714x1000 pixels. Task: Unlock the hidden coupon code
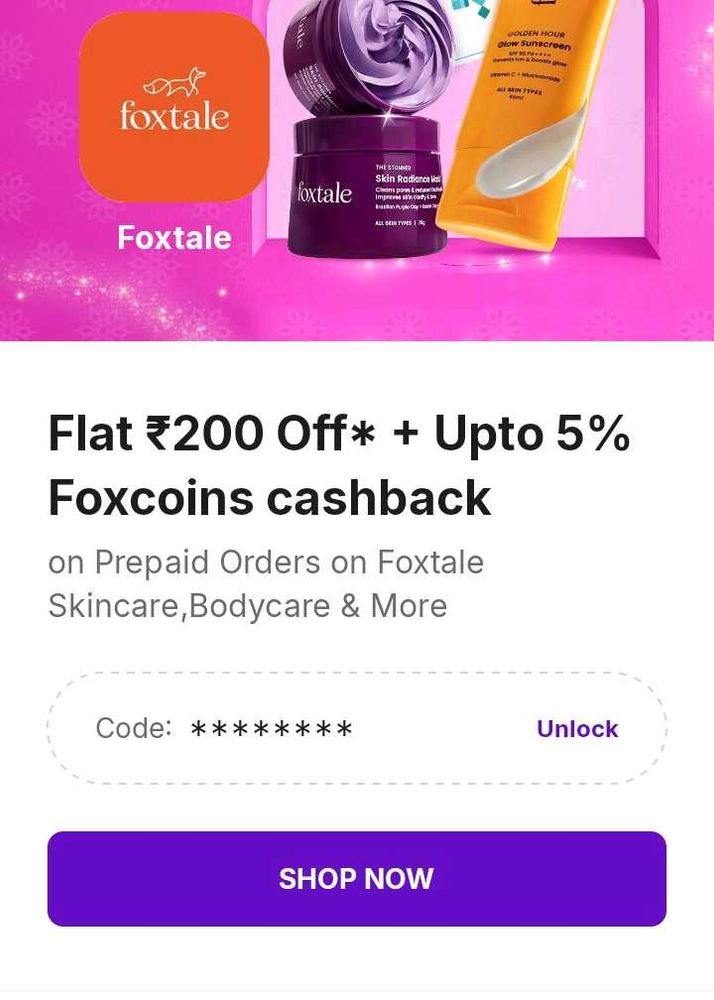[577, 728]
